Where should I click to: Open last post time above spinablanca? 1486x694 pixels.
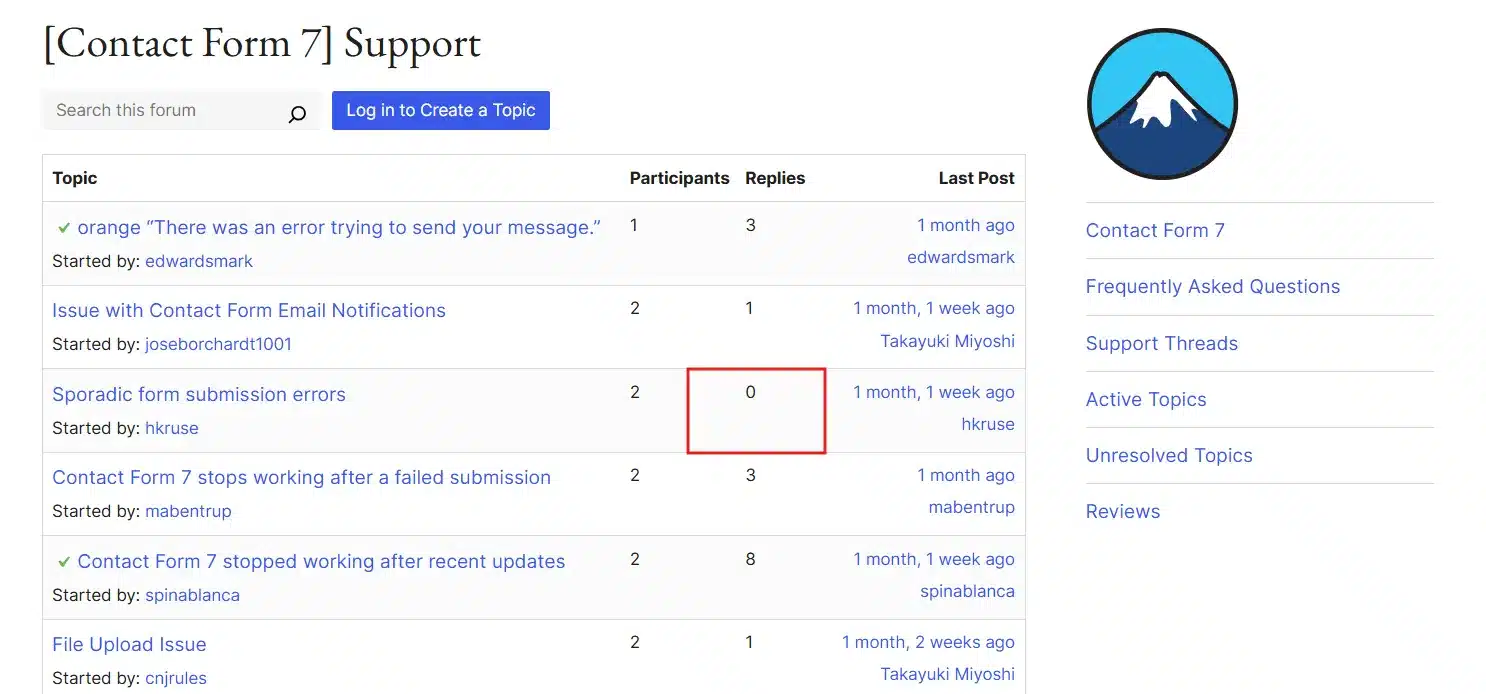[934, 559]
